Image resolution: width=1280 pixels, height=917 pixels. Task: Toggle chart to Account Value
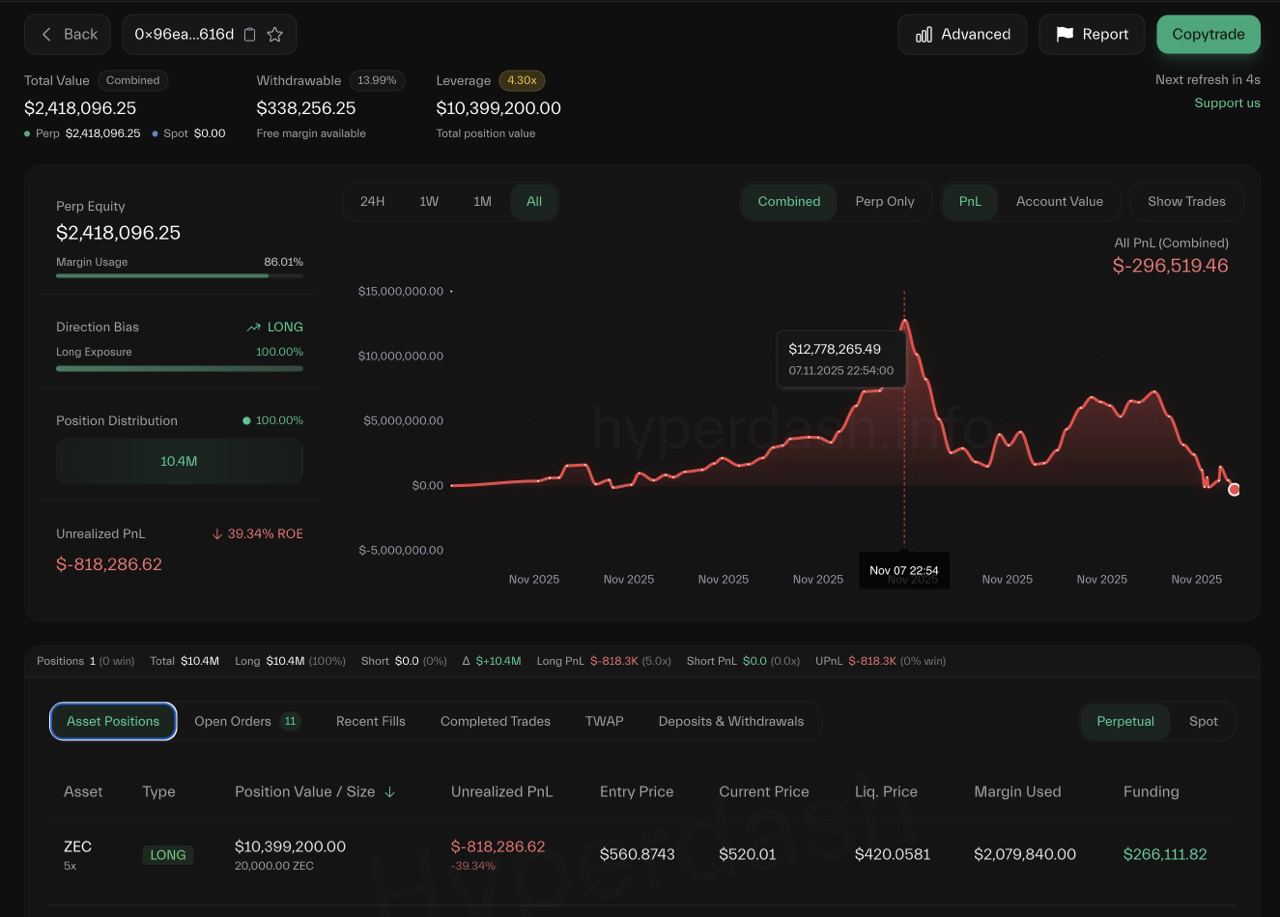pos(1059,201)
